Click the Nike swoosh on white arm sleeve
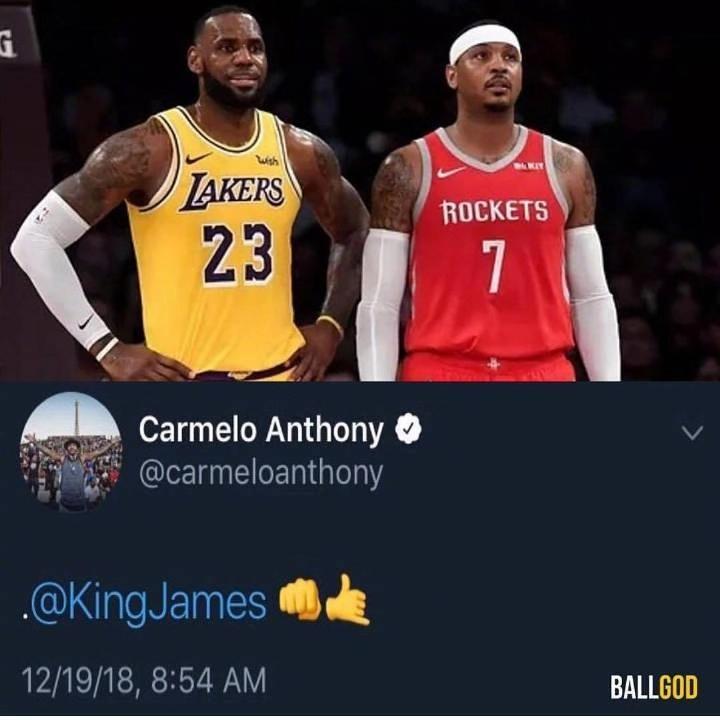Viewport: 720px width, 720px height. (x=85, y=322)
